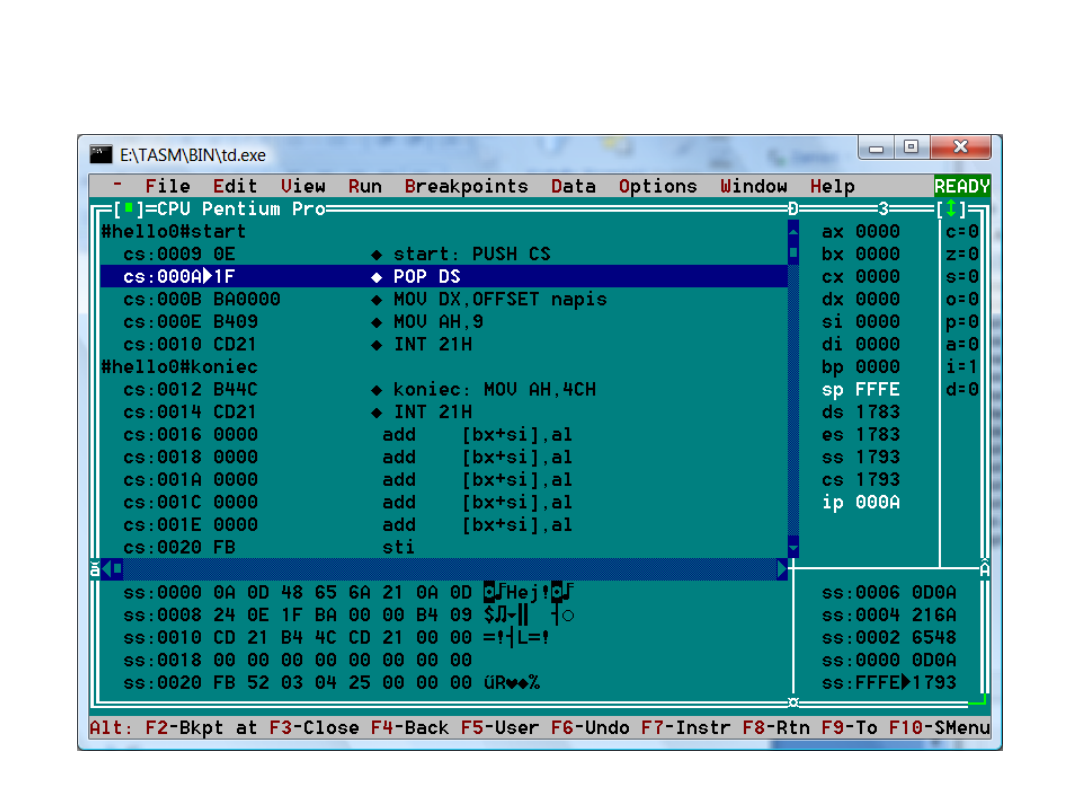Click the console icon in the td.exe title bar
The width and height of the screenshot is (1080, 810).
pos(101,154)
